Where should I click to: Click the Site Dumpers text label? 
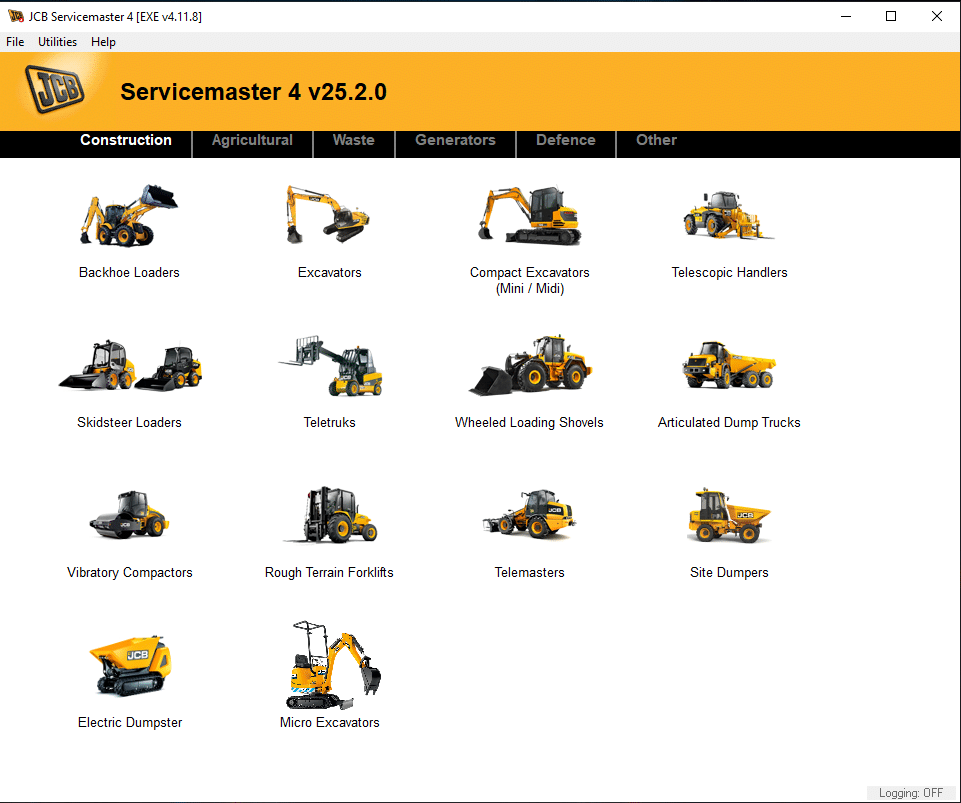(729, 573)
